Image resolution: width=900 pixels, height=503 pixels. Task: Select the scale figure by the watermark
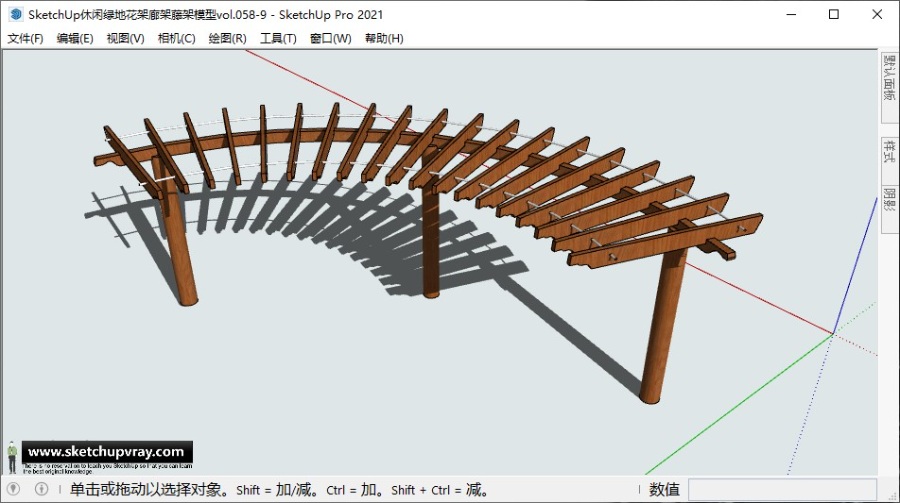[12, 458]
